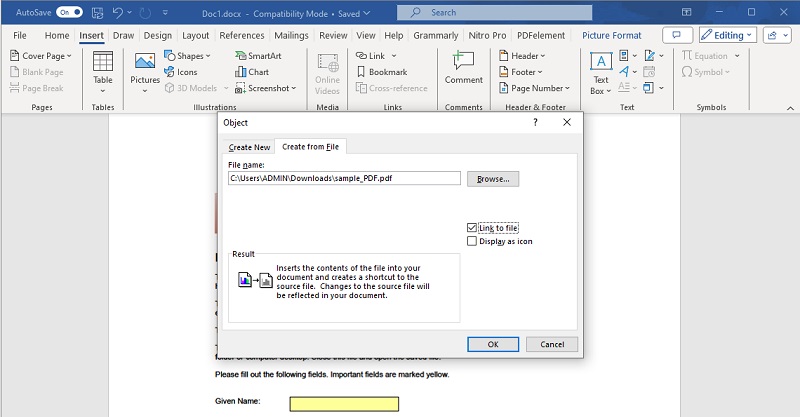Click the WordArt icon
800x417 pixels.
point(623,71)
